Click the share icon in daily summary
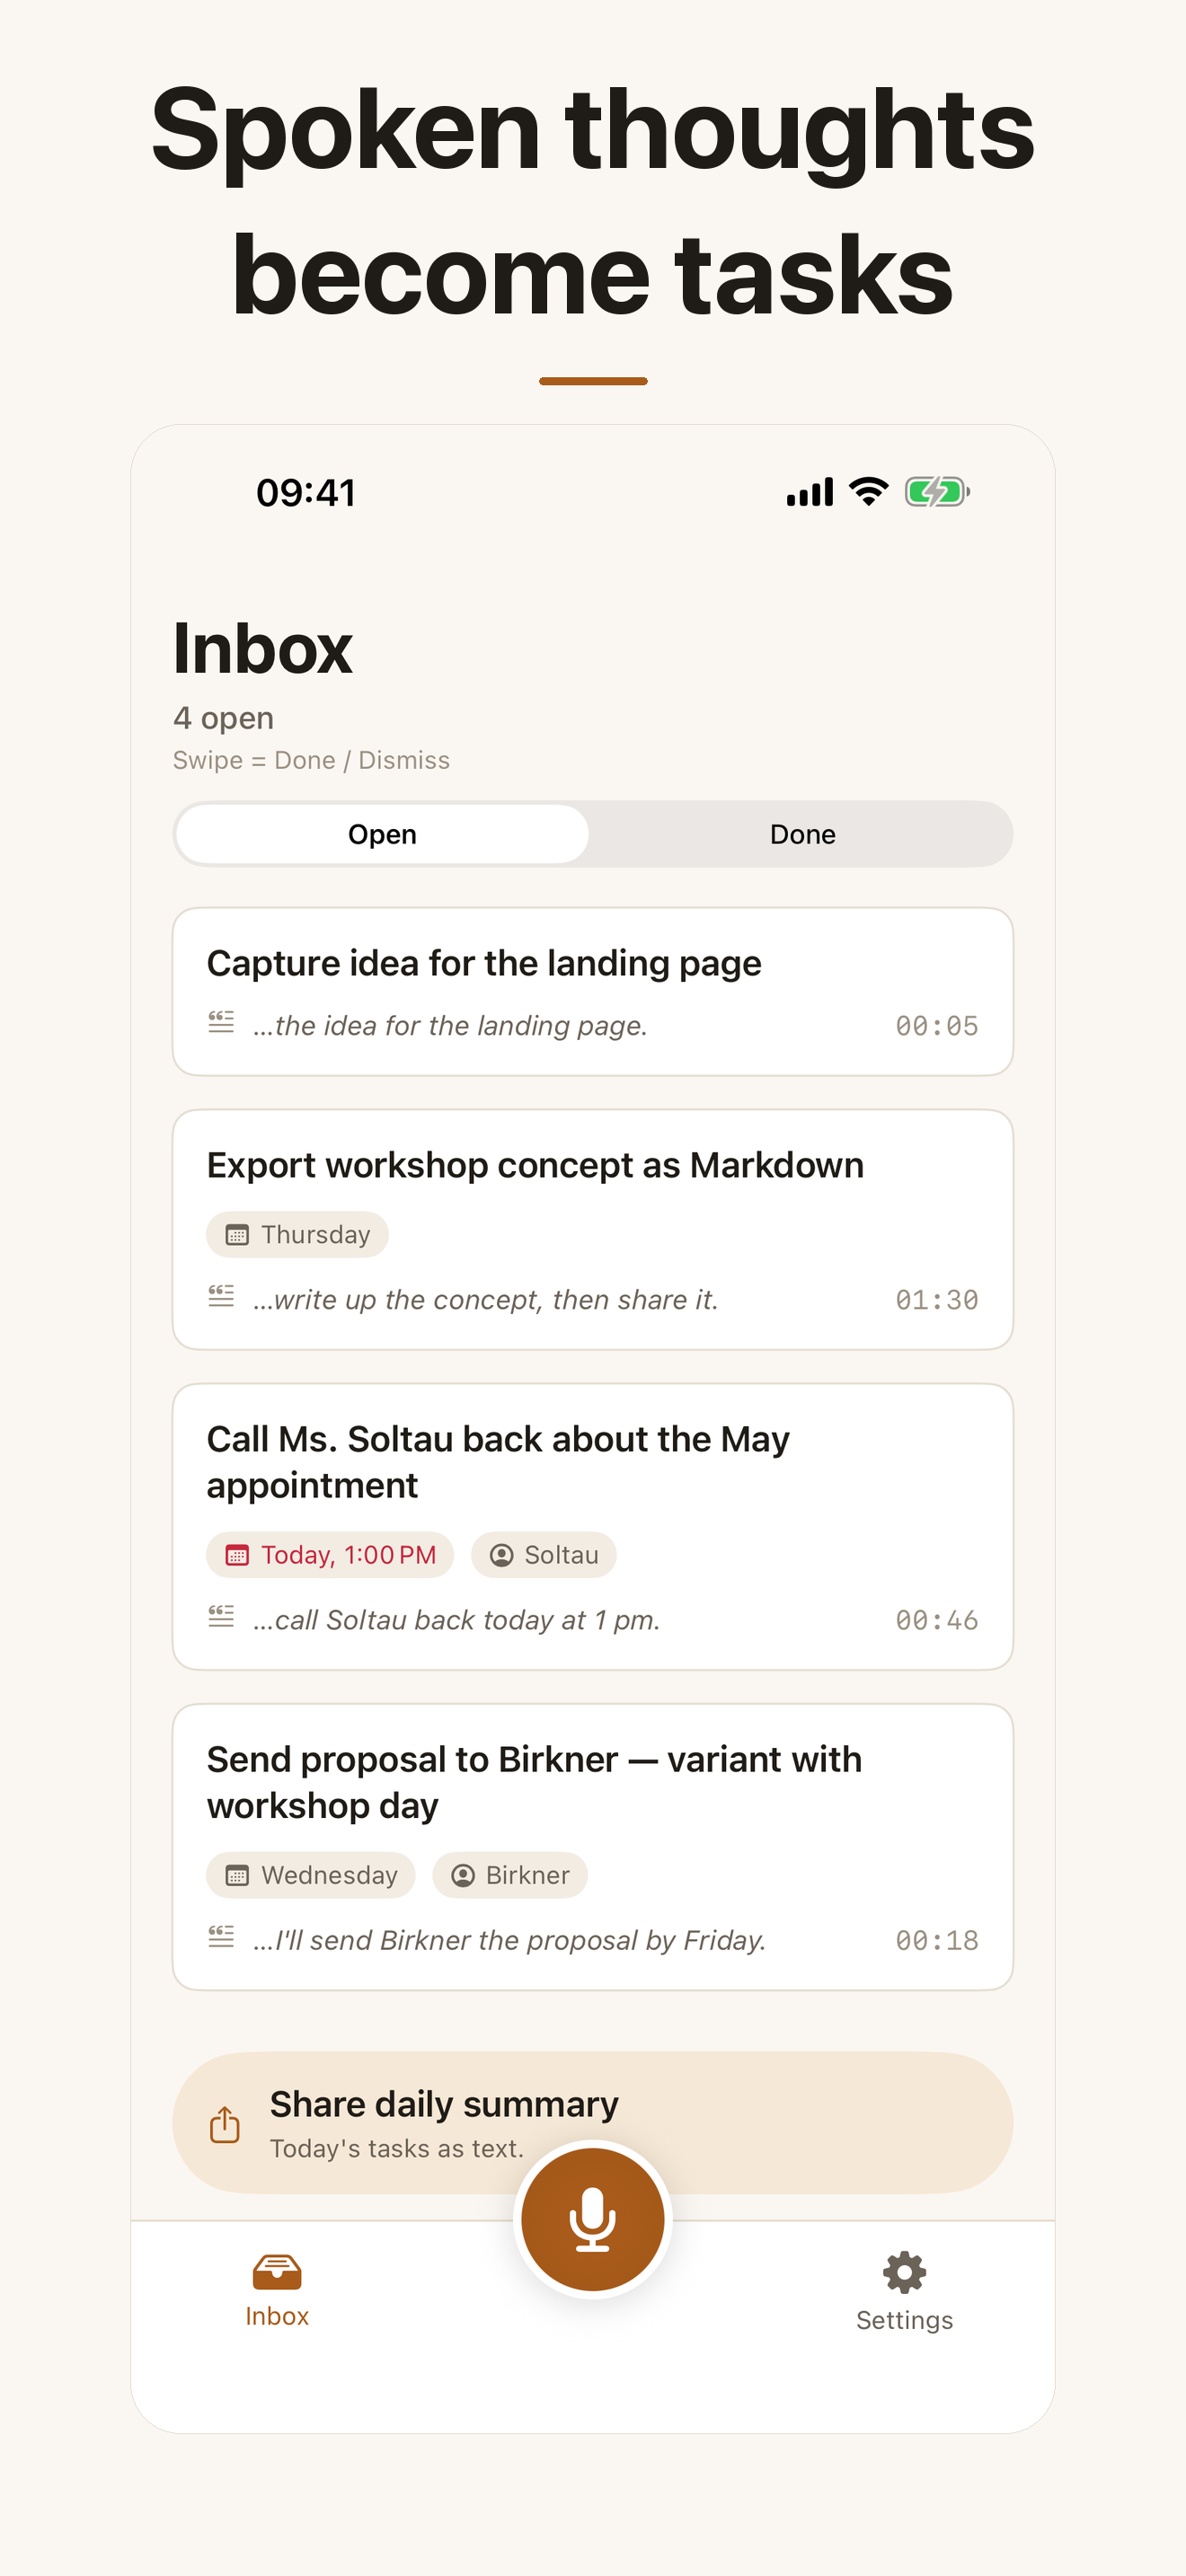The height and width of the screenshot is (2576, 1186). coord(225,2124)
